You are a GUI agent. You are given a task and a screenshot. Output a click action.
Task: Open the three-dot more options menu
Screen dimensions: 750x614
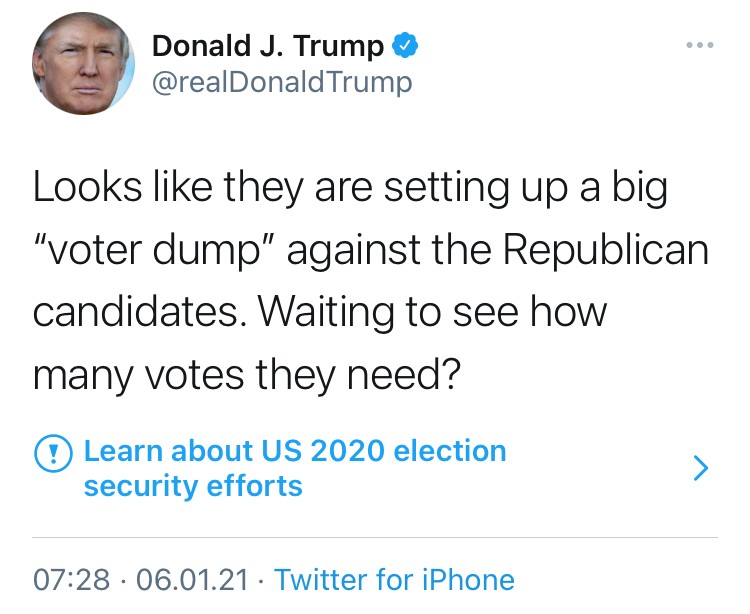pos(700,47)
